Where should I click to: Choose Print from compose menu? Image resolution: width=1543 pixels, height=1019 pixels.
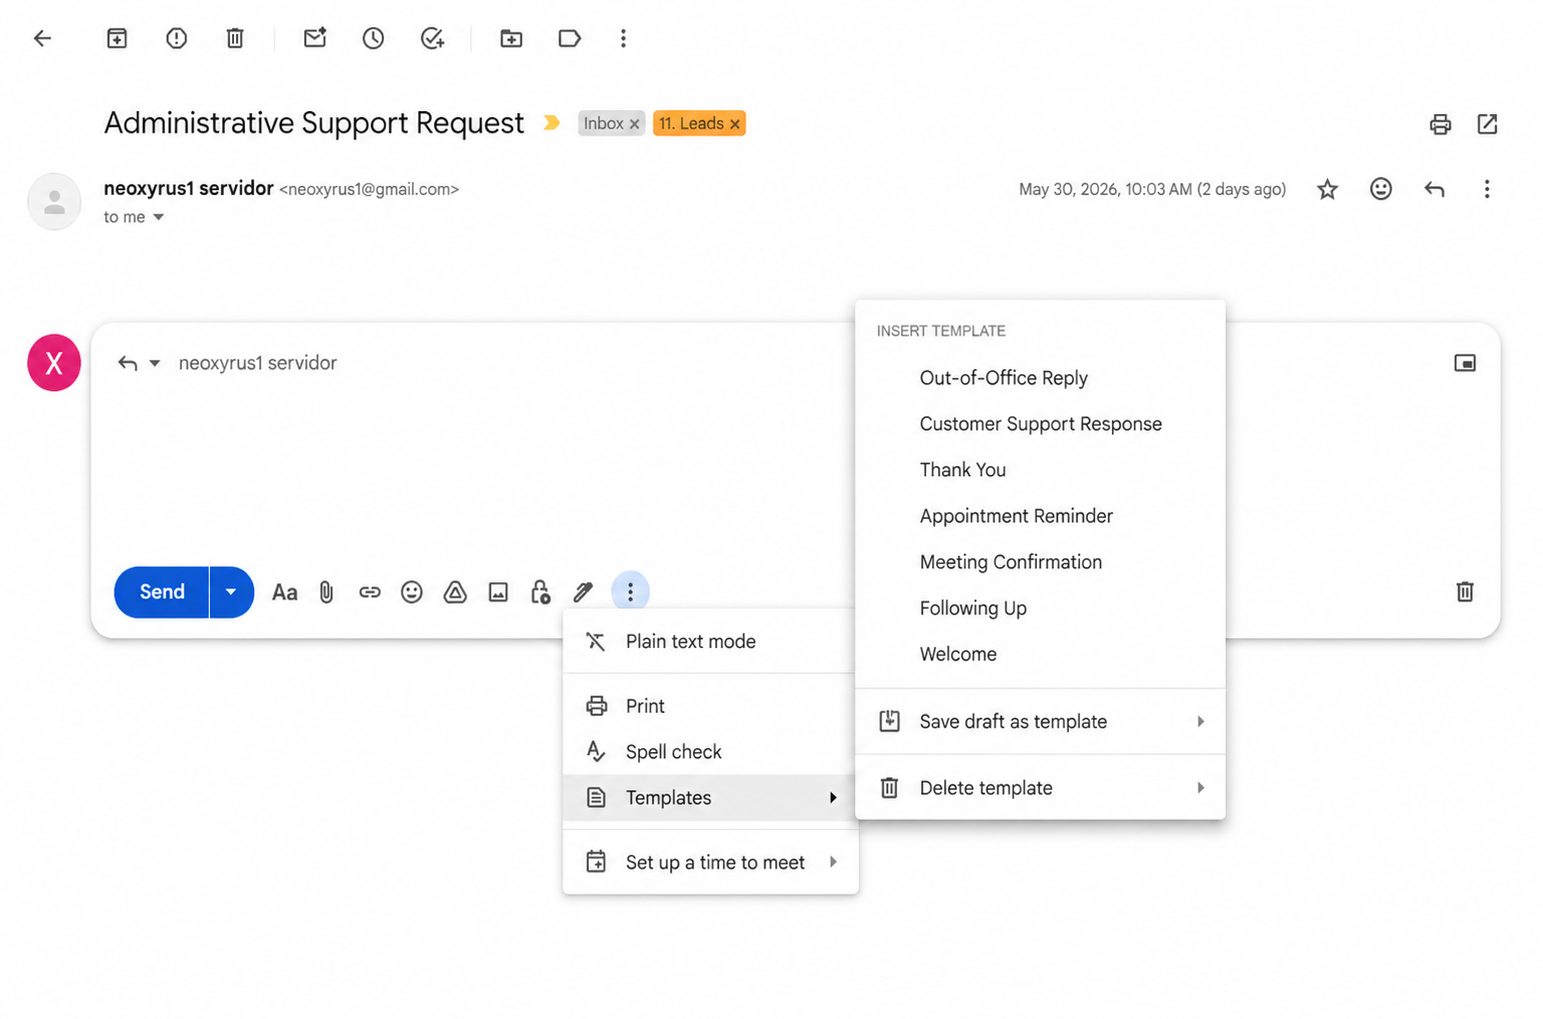[709, 706]
